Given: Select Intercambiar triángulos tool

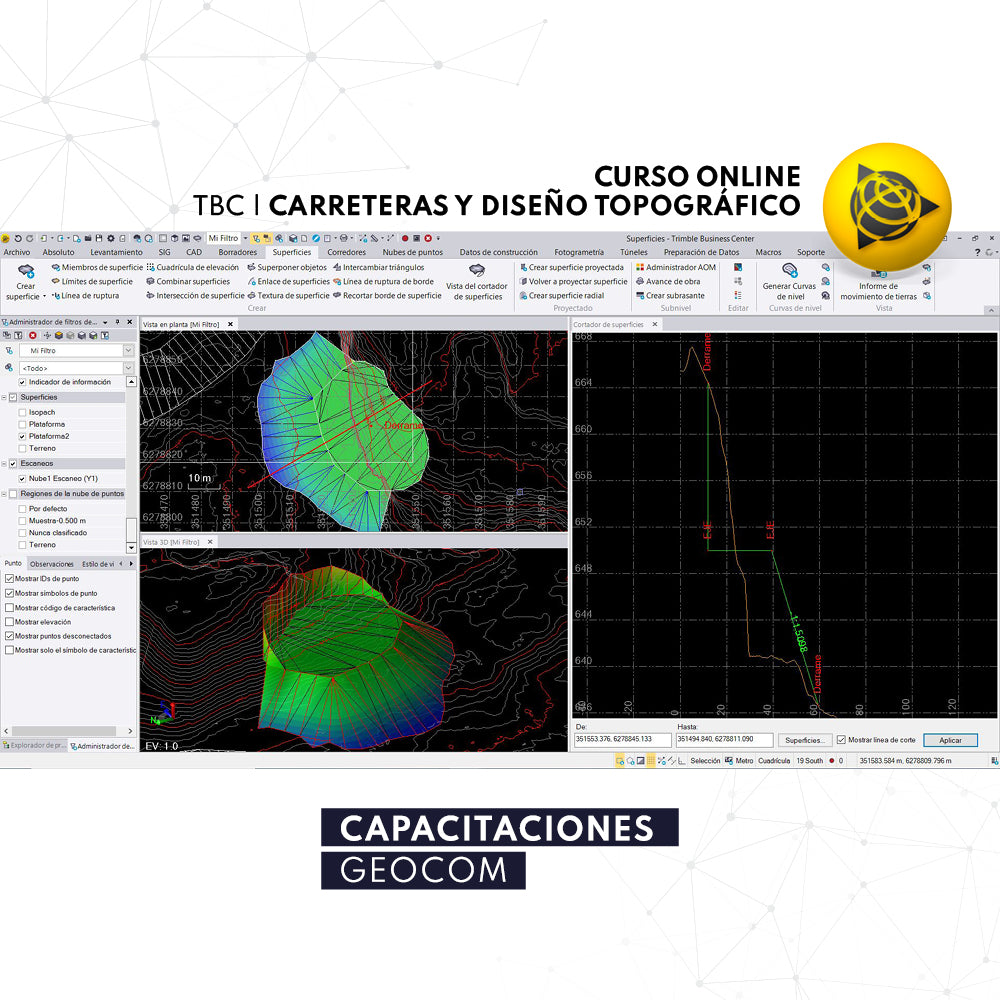Looking at the screenshot, I should (383, 267).
